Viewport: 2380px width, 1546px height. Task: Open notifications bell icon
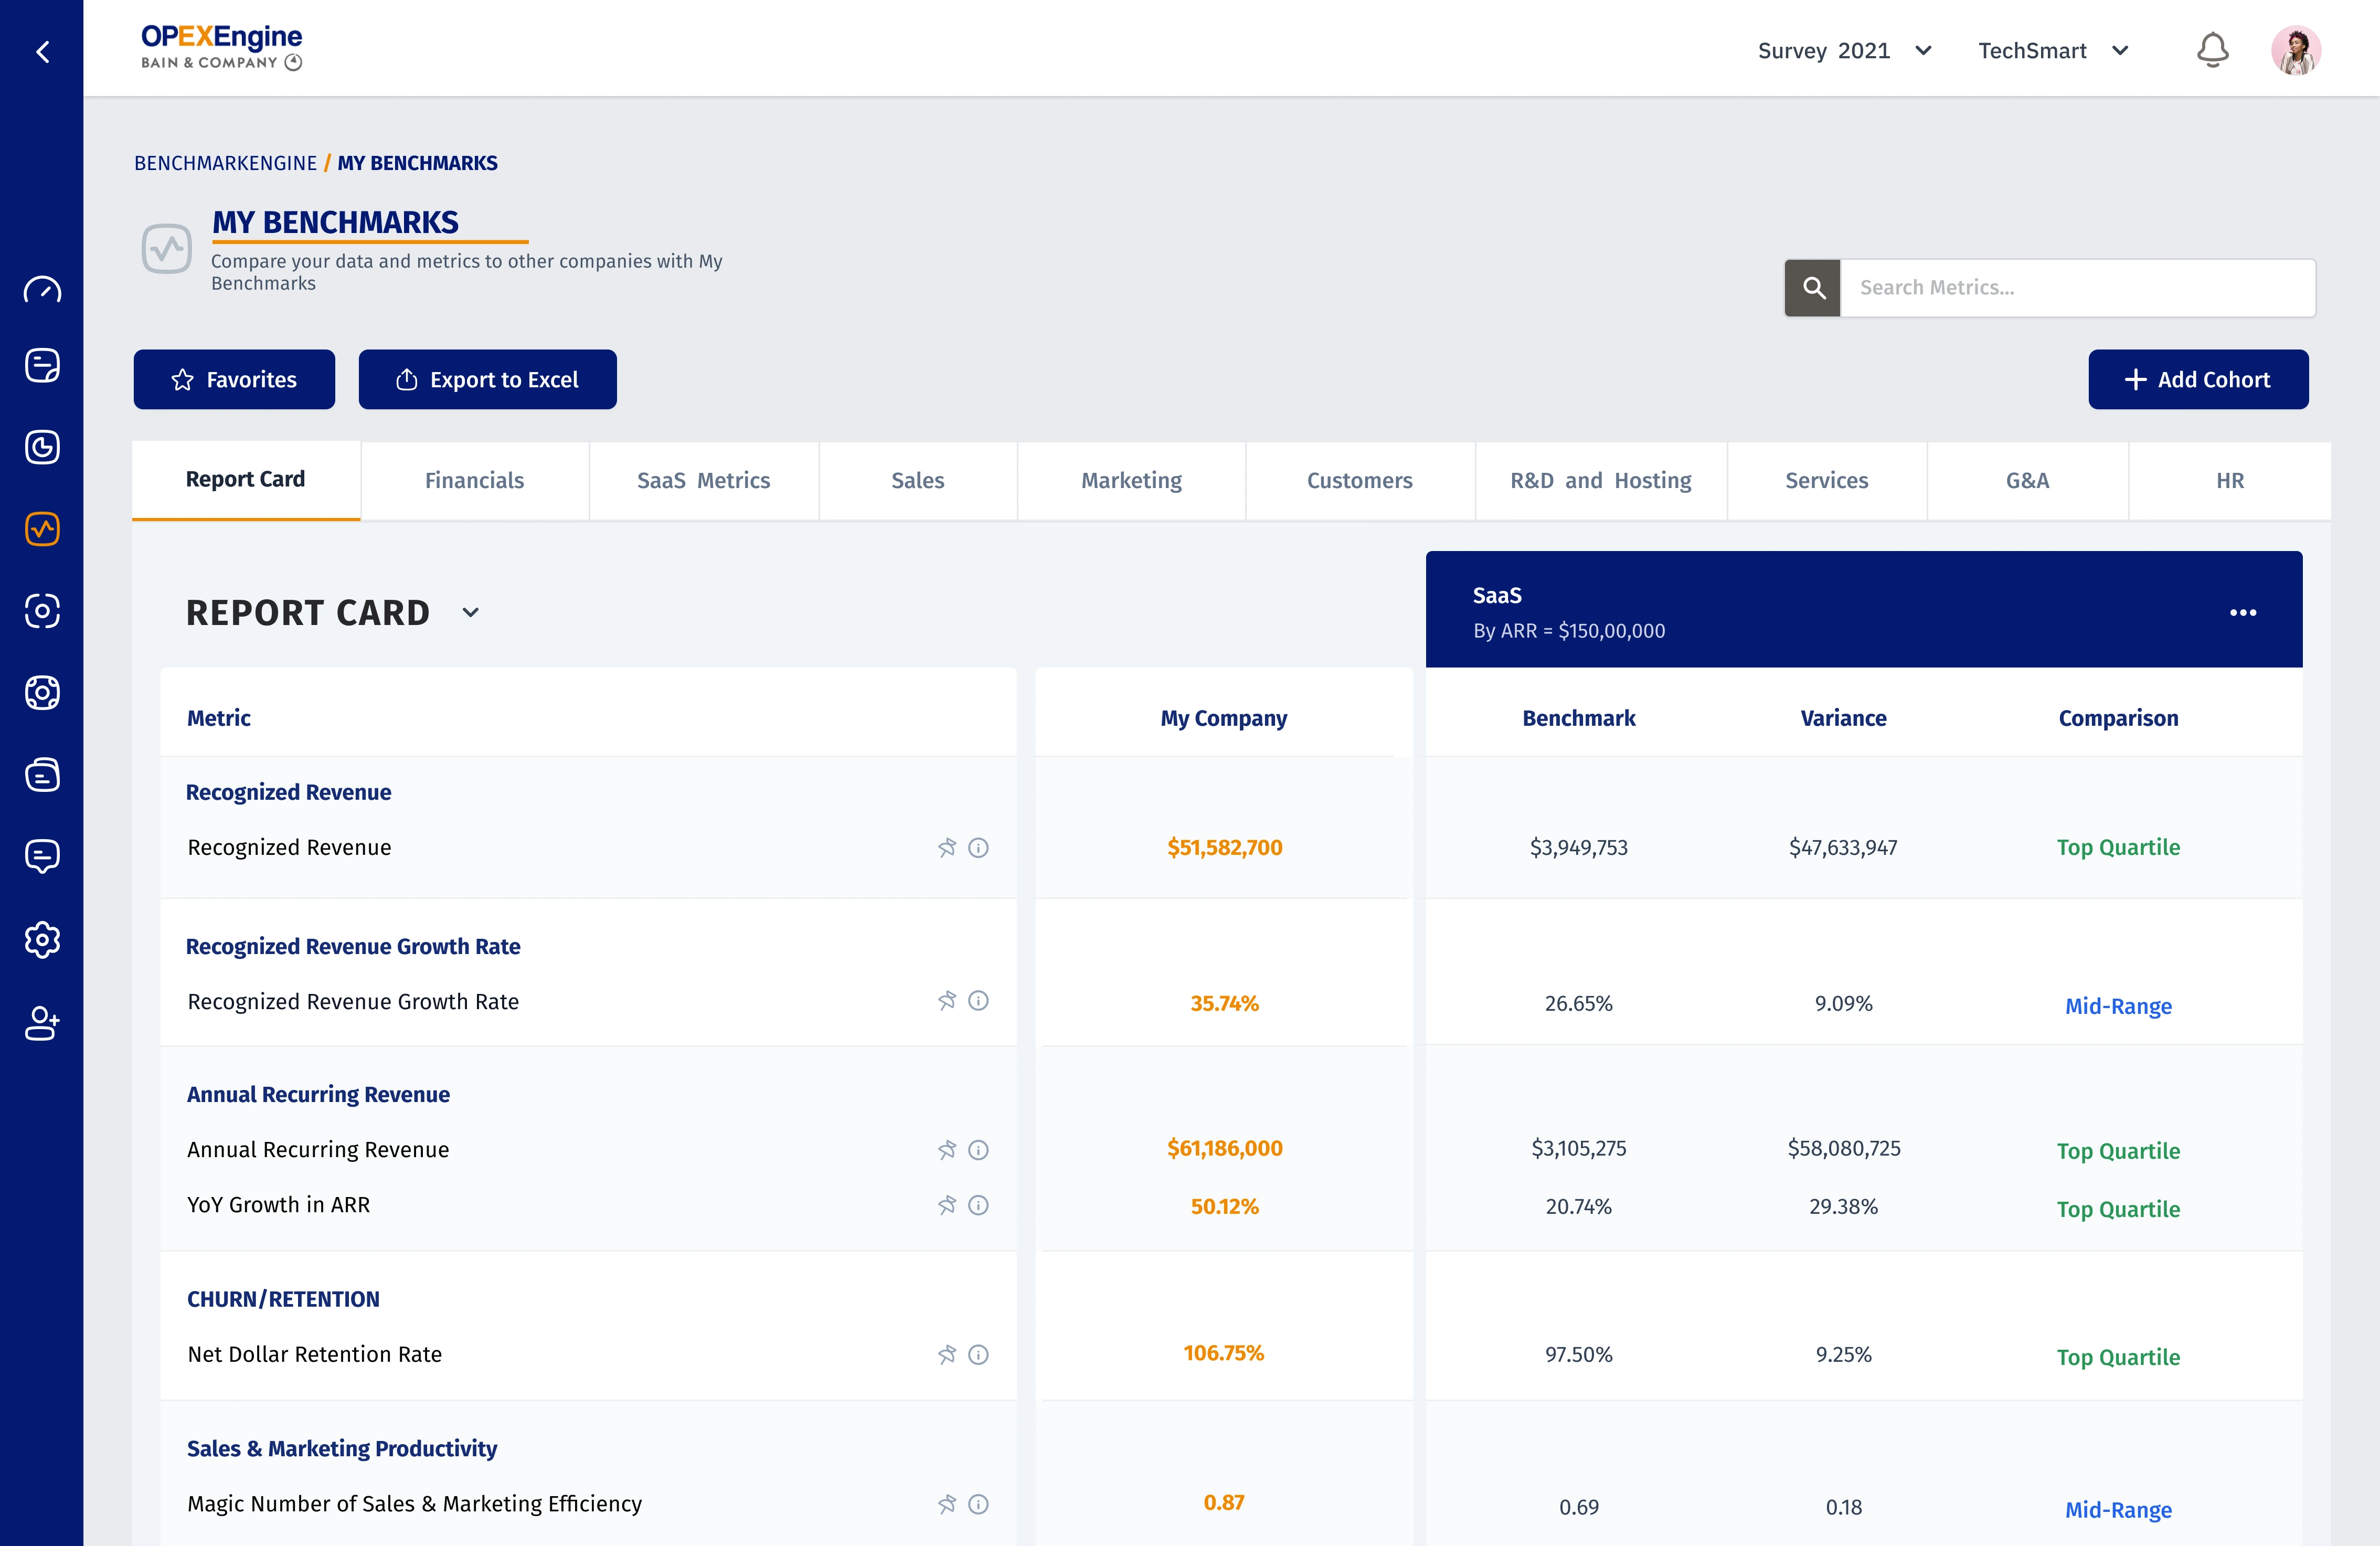click(2212, 50)
